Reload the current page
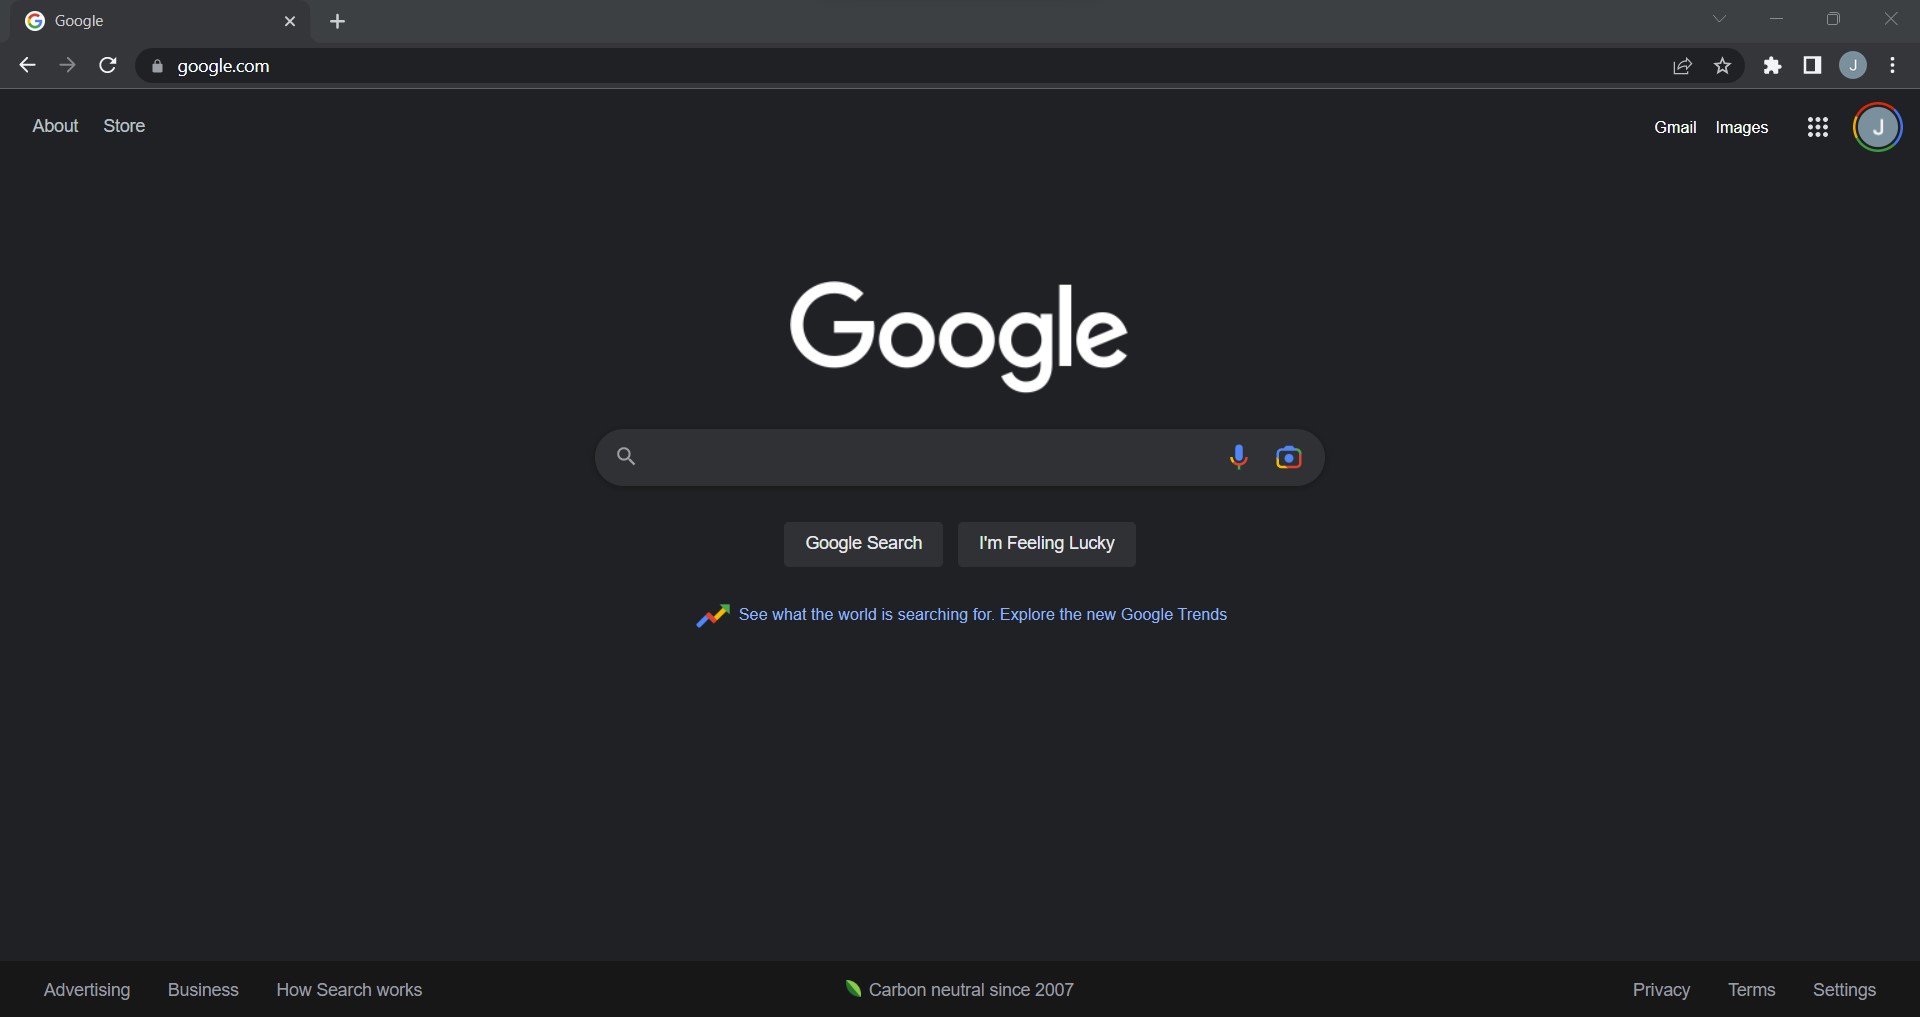The height and width of the screenshot is (1017, 1920). 107,65
